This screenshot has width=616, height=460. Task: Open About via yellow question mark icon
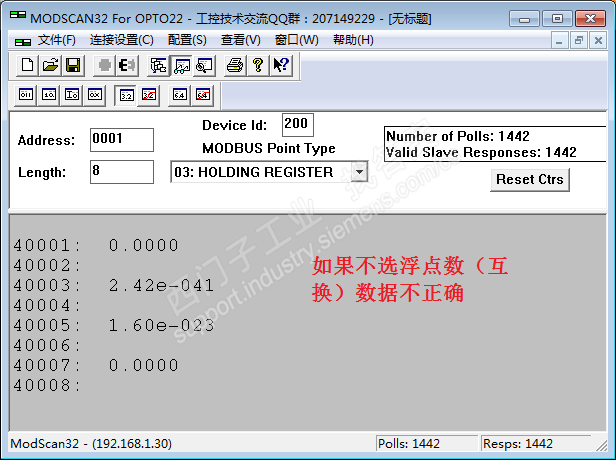click(258, 65)
